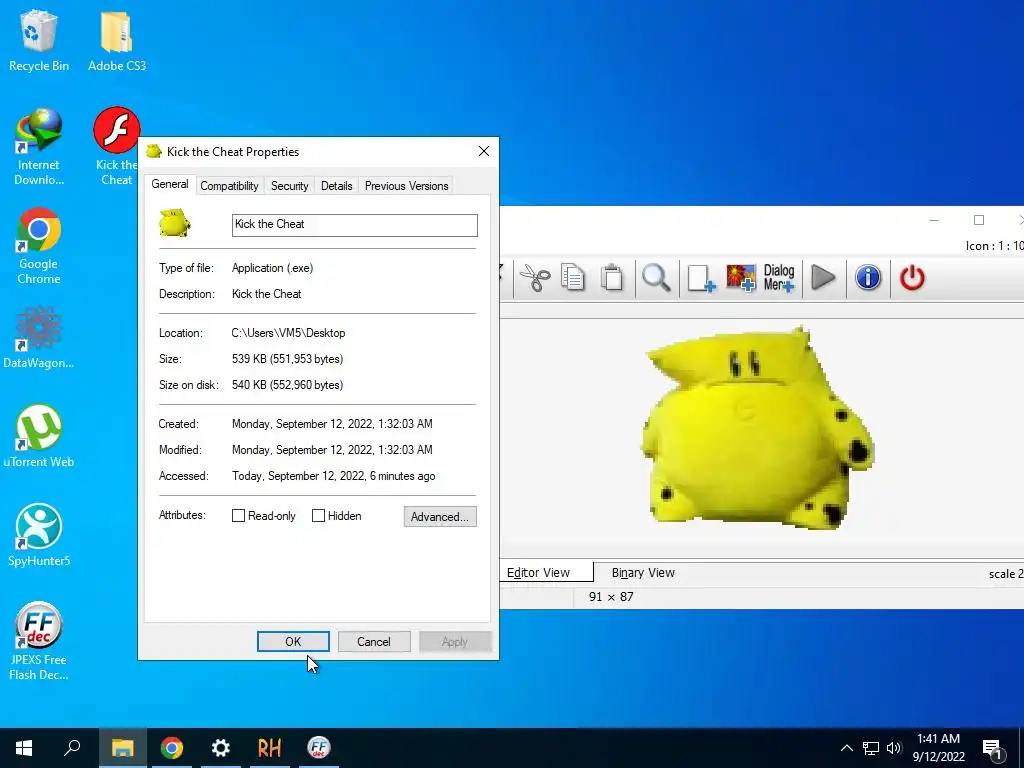Open Google Chrome desktop shortcut
The image size is (1024, 768).
tap(39, 246)
